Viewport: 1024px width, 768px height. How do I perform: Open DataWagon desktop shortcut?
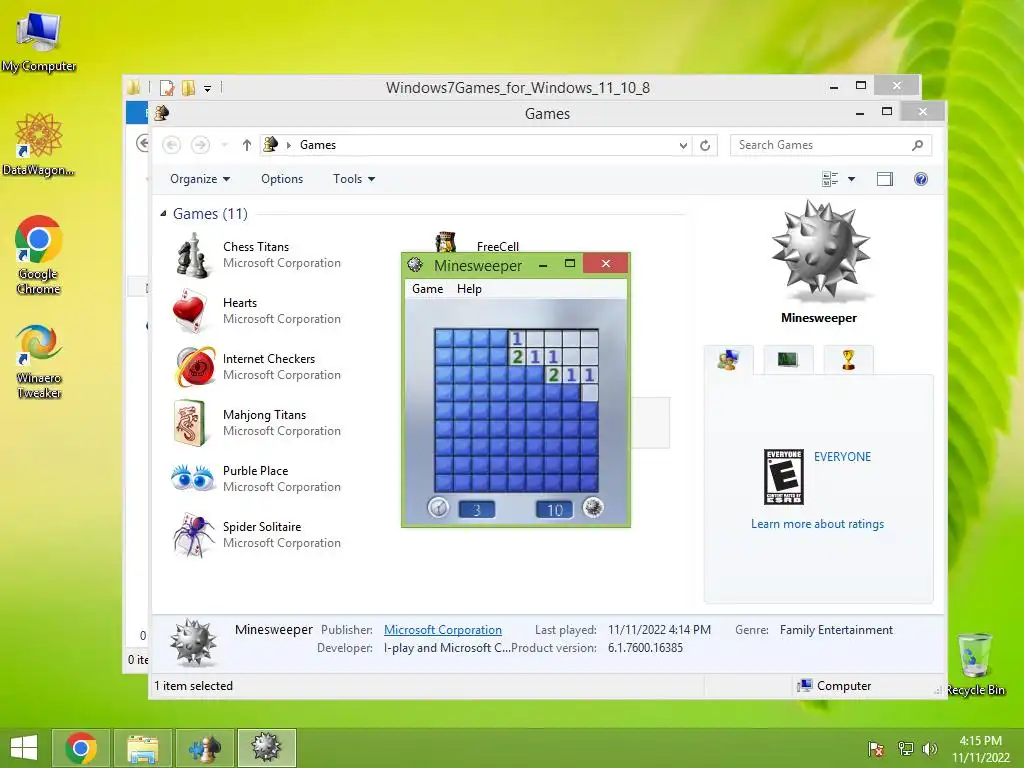pyautogui.click(x=39, y=144)
